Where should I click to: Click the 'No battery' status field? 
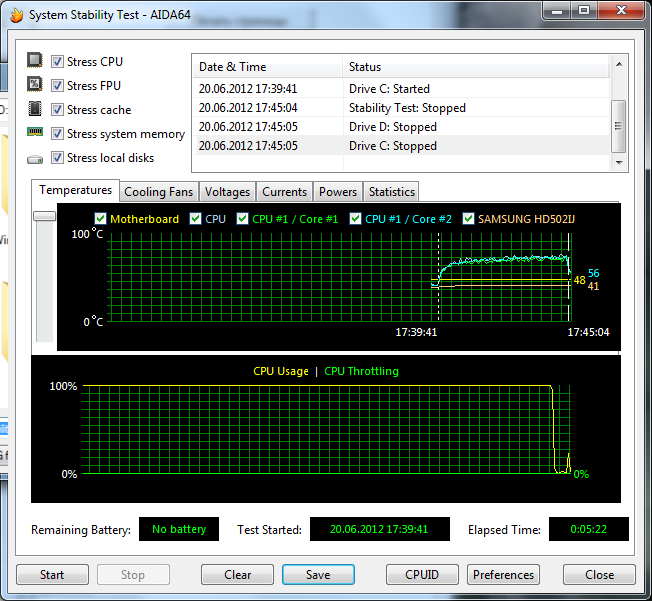(x=179, y=529)
